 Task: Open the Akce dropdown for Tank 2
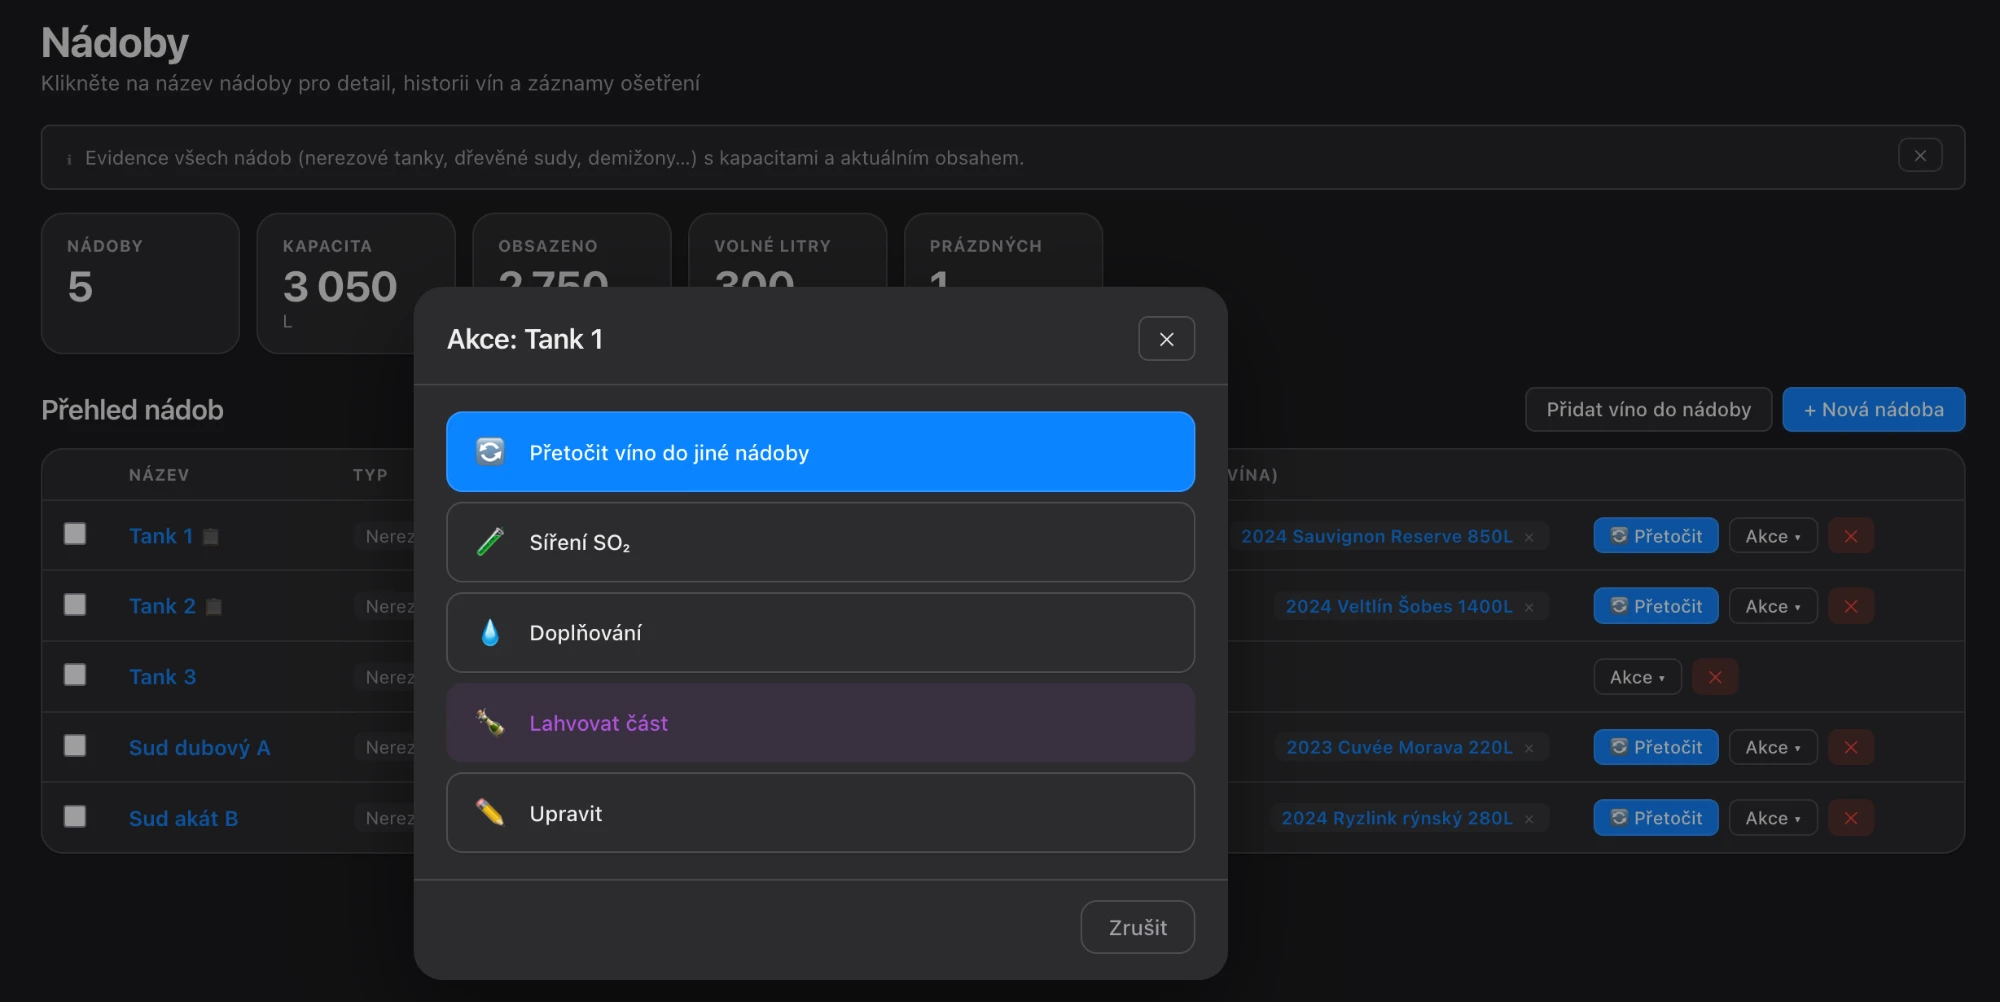[x=1773, y=606]
